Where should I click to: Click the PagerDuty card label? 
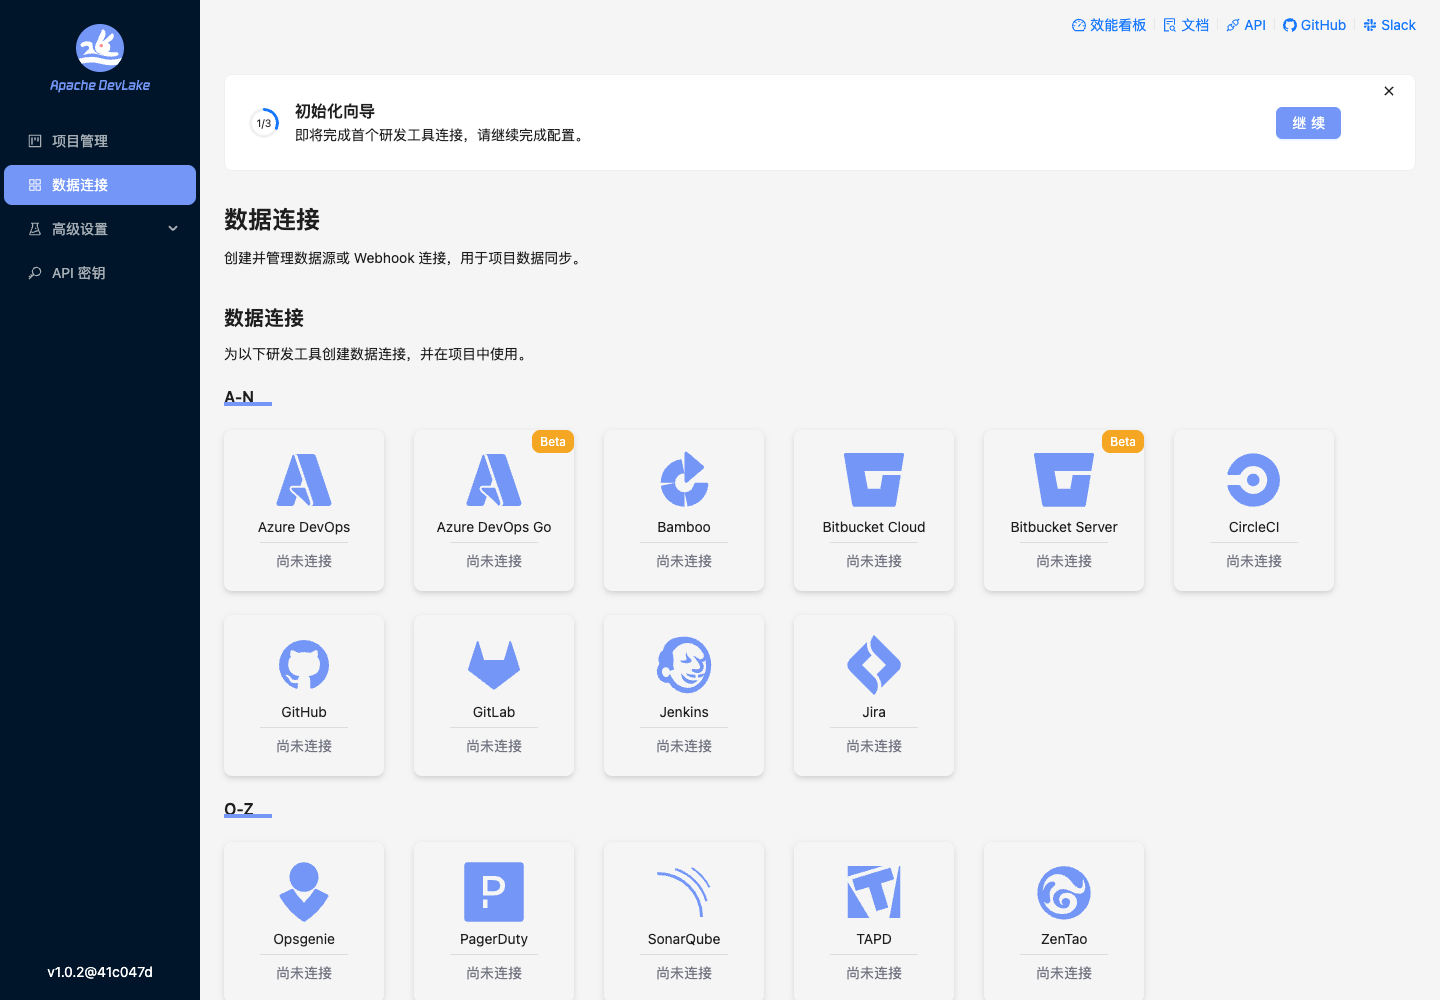tap(494, 939)
